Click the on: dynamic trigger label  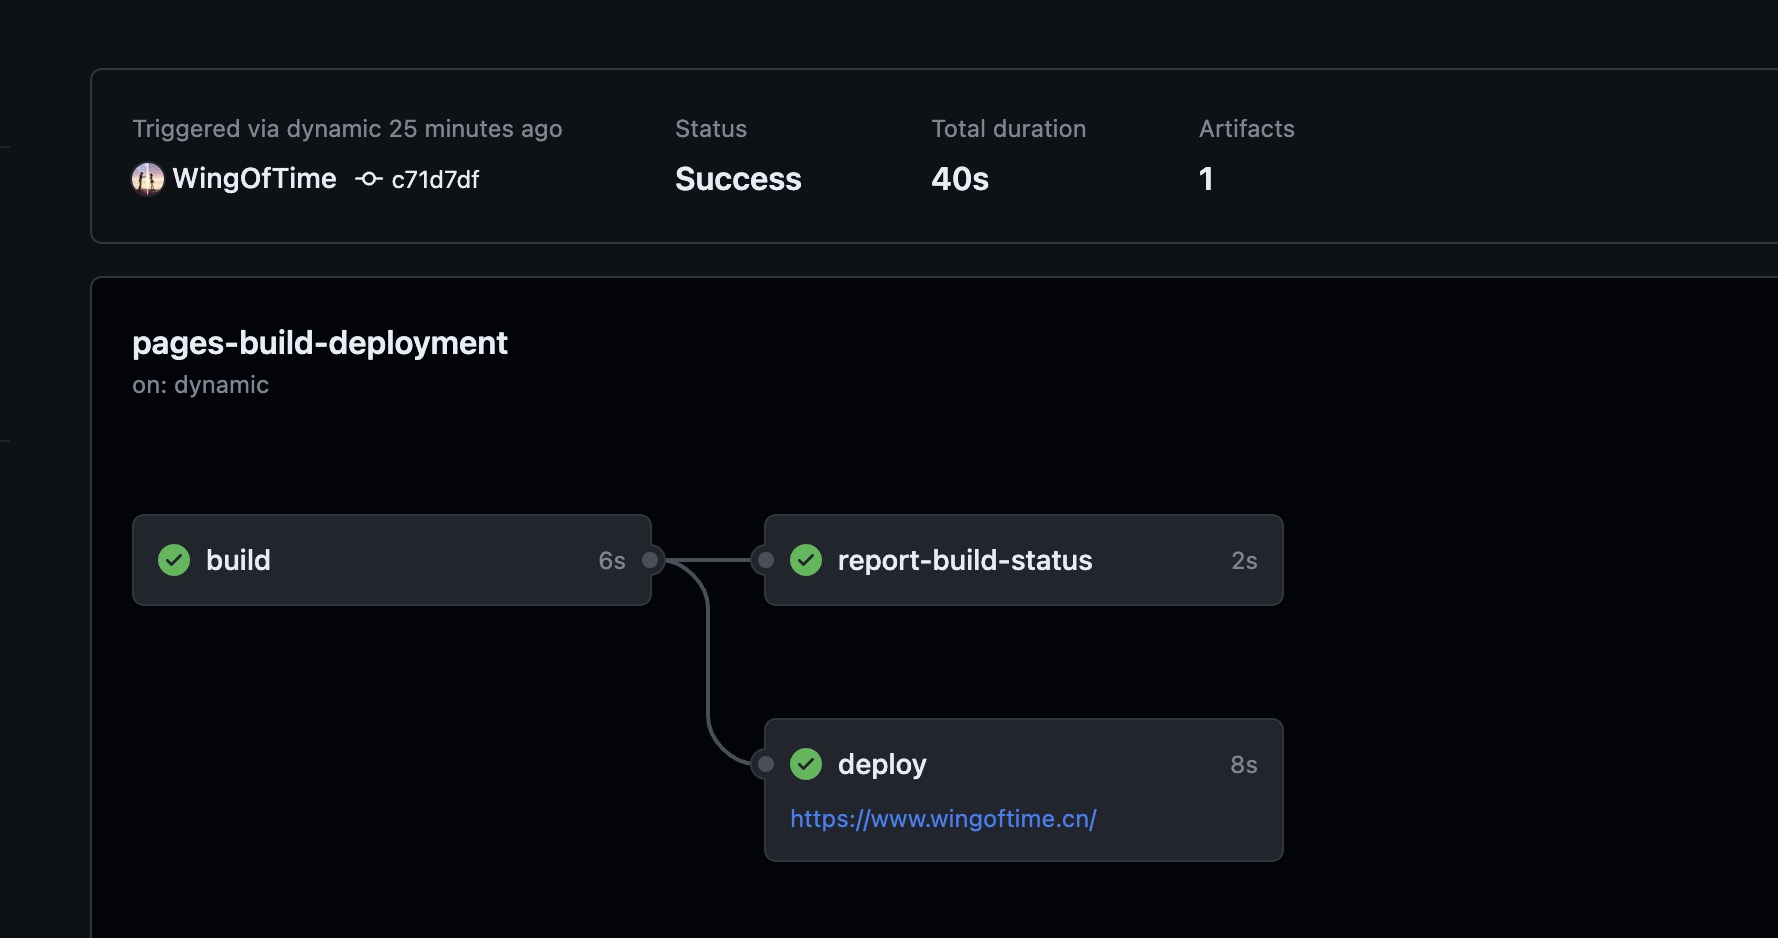point(201,385)
